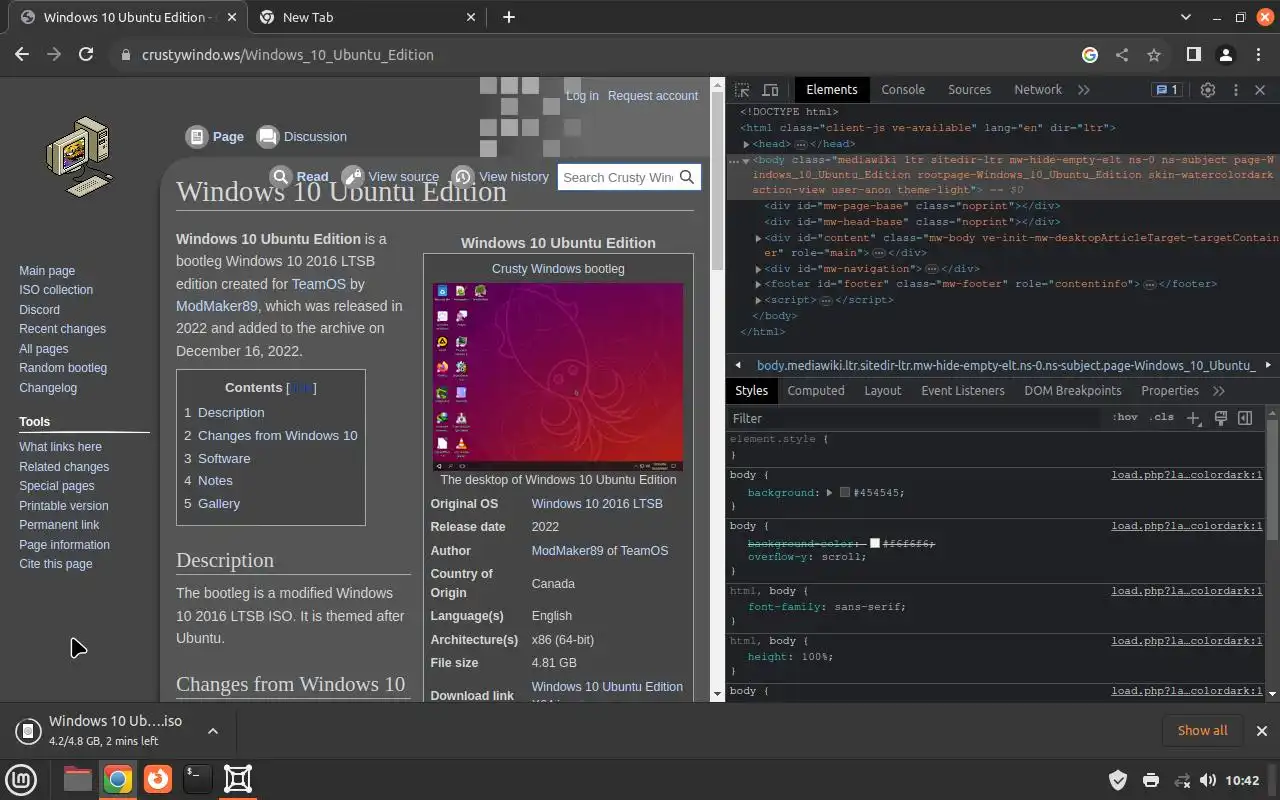Collapse the body element node
The image size is (1280, 800).
(746, 160)
